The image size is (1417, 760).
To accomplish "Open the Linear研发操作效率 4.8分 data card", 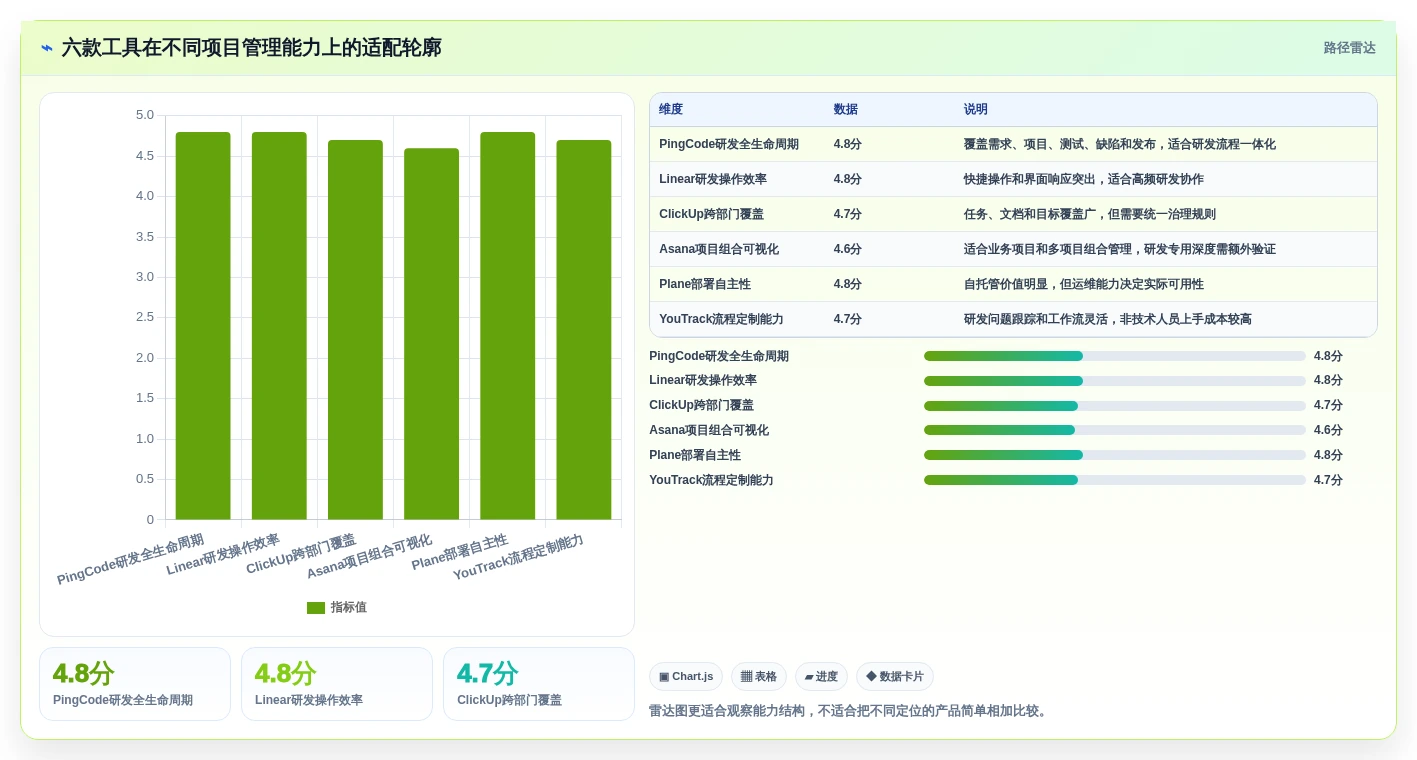I will 337,684.
